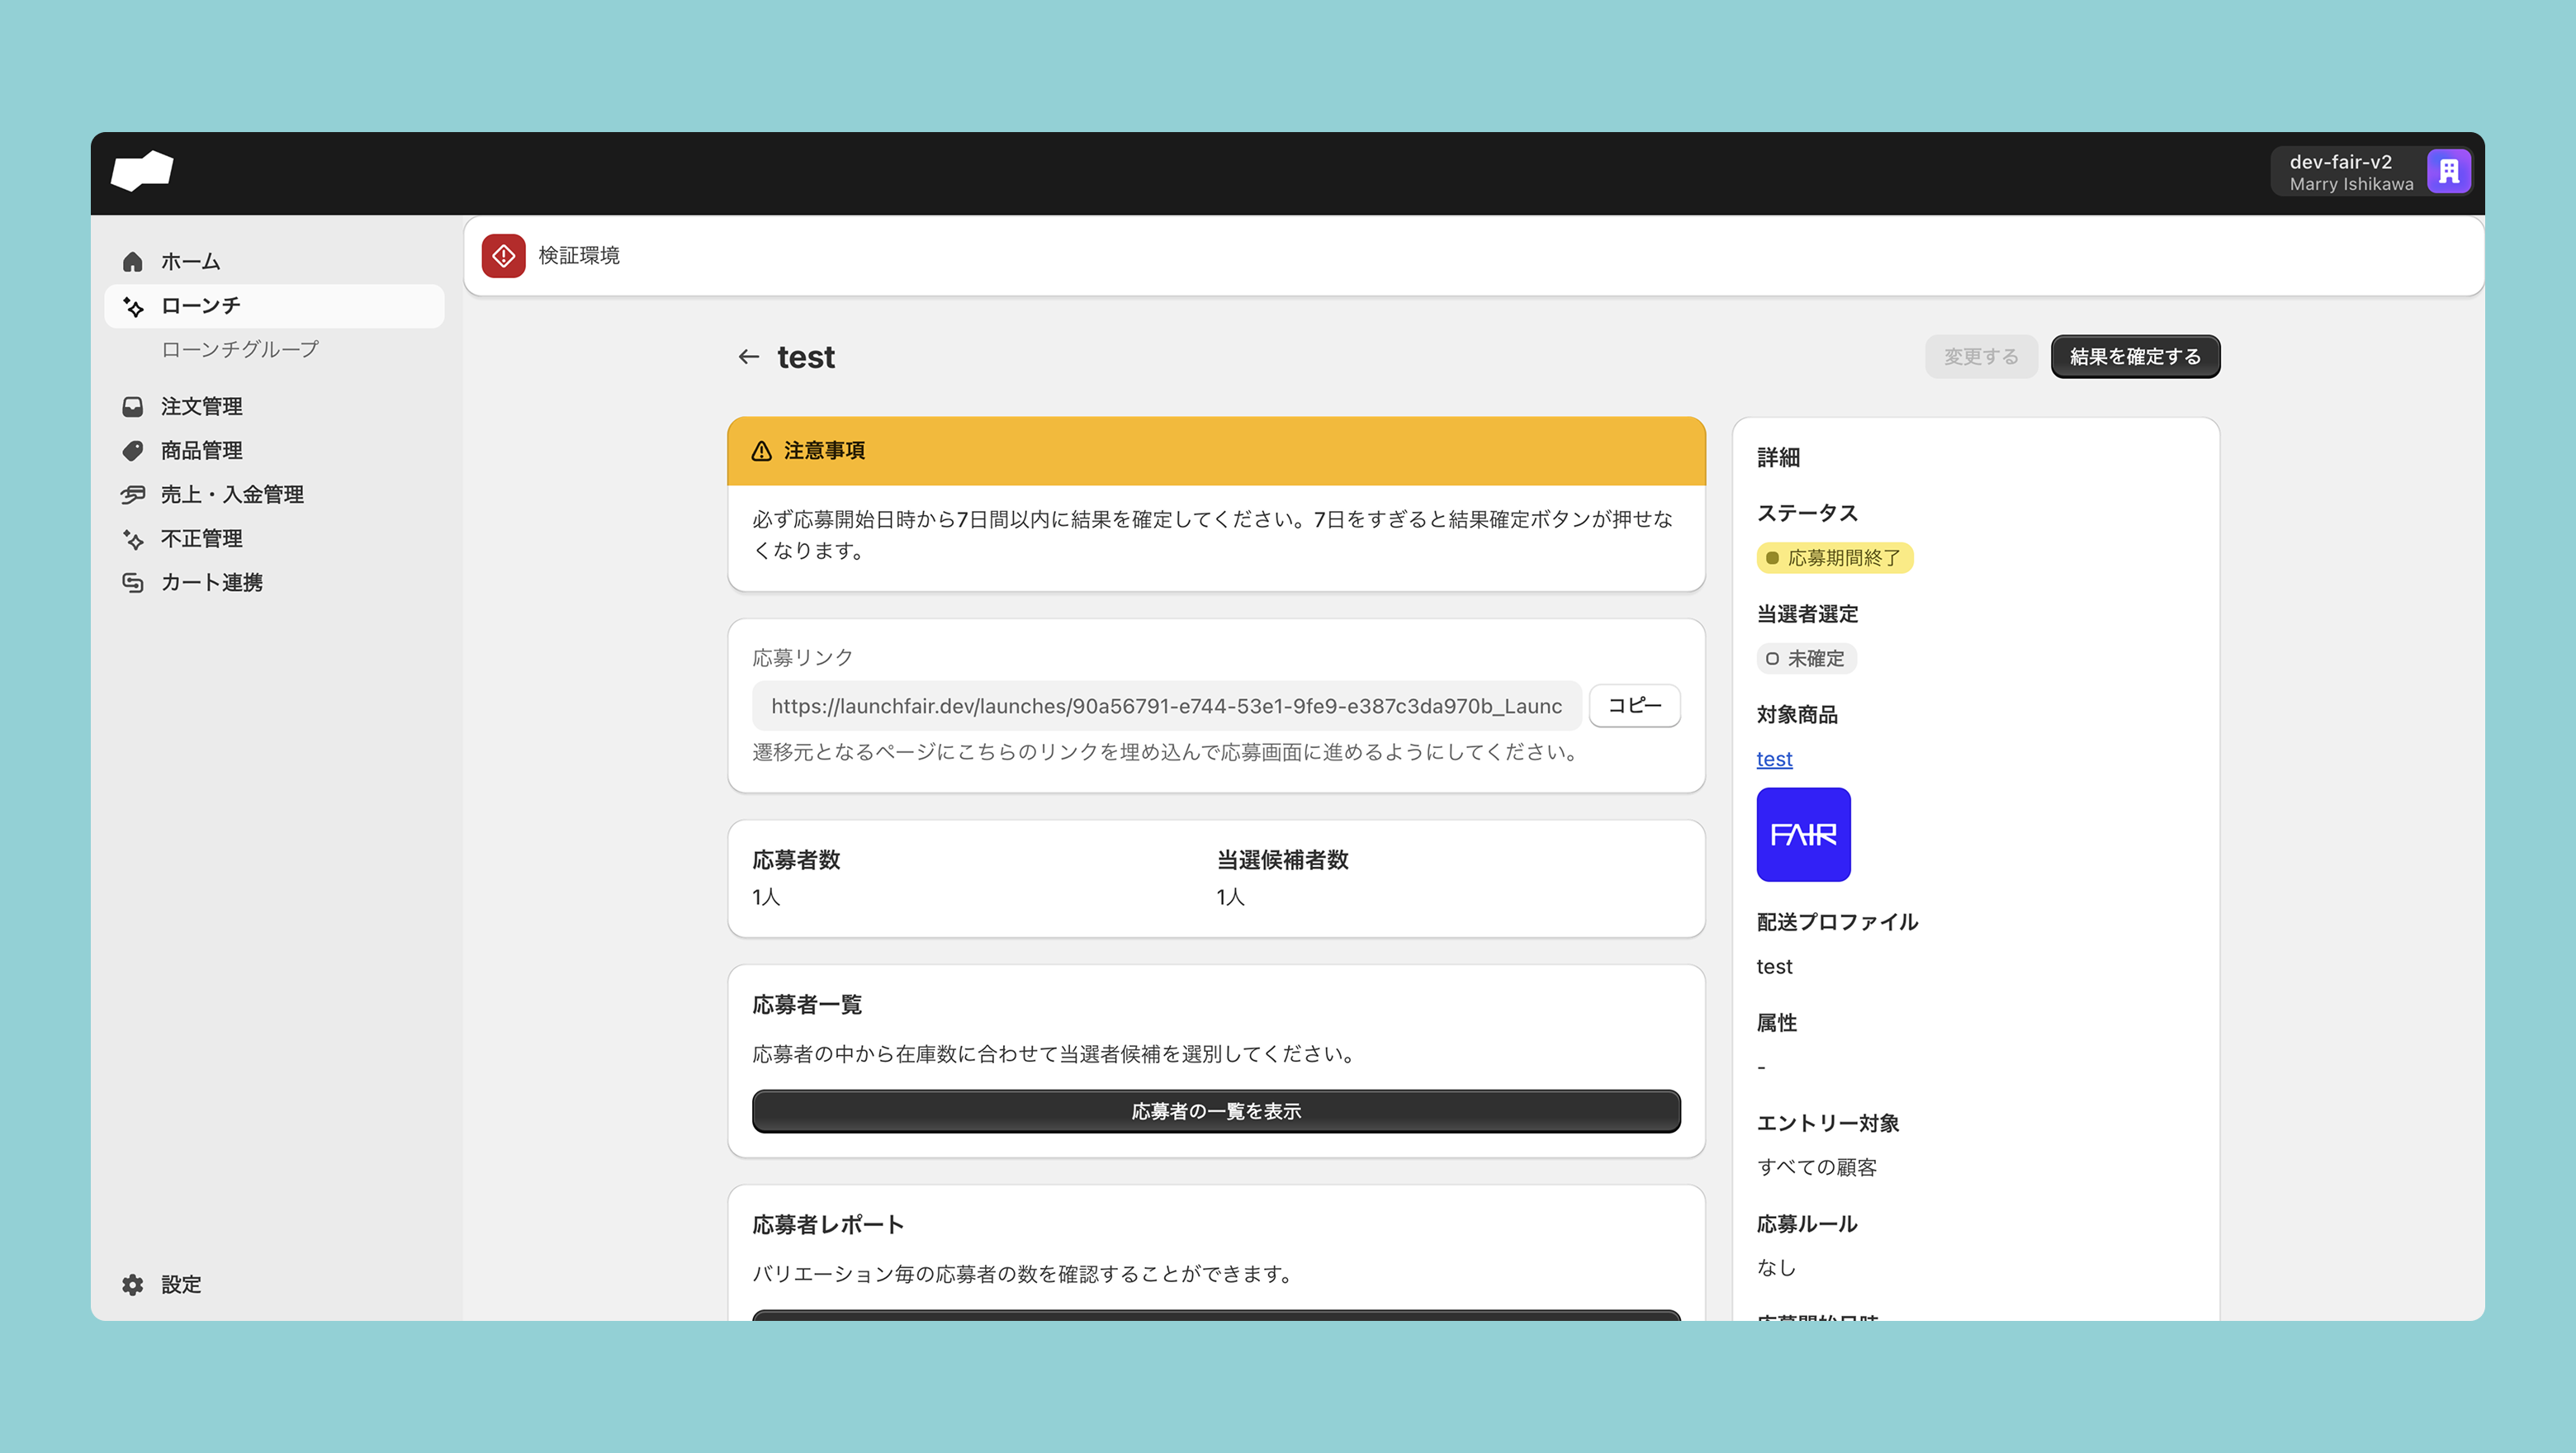Click the back arrow beside test
The width and height of the screenshot is (2576, 1453).
click(x=748, y=357)
